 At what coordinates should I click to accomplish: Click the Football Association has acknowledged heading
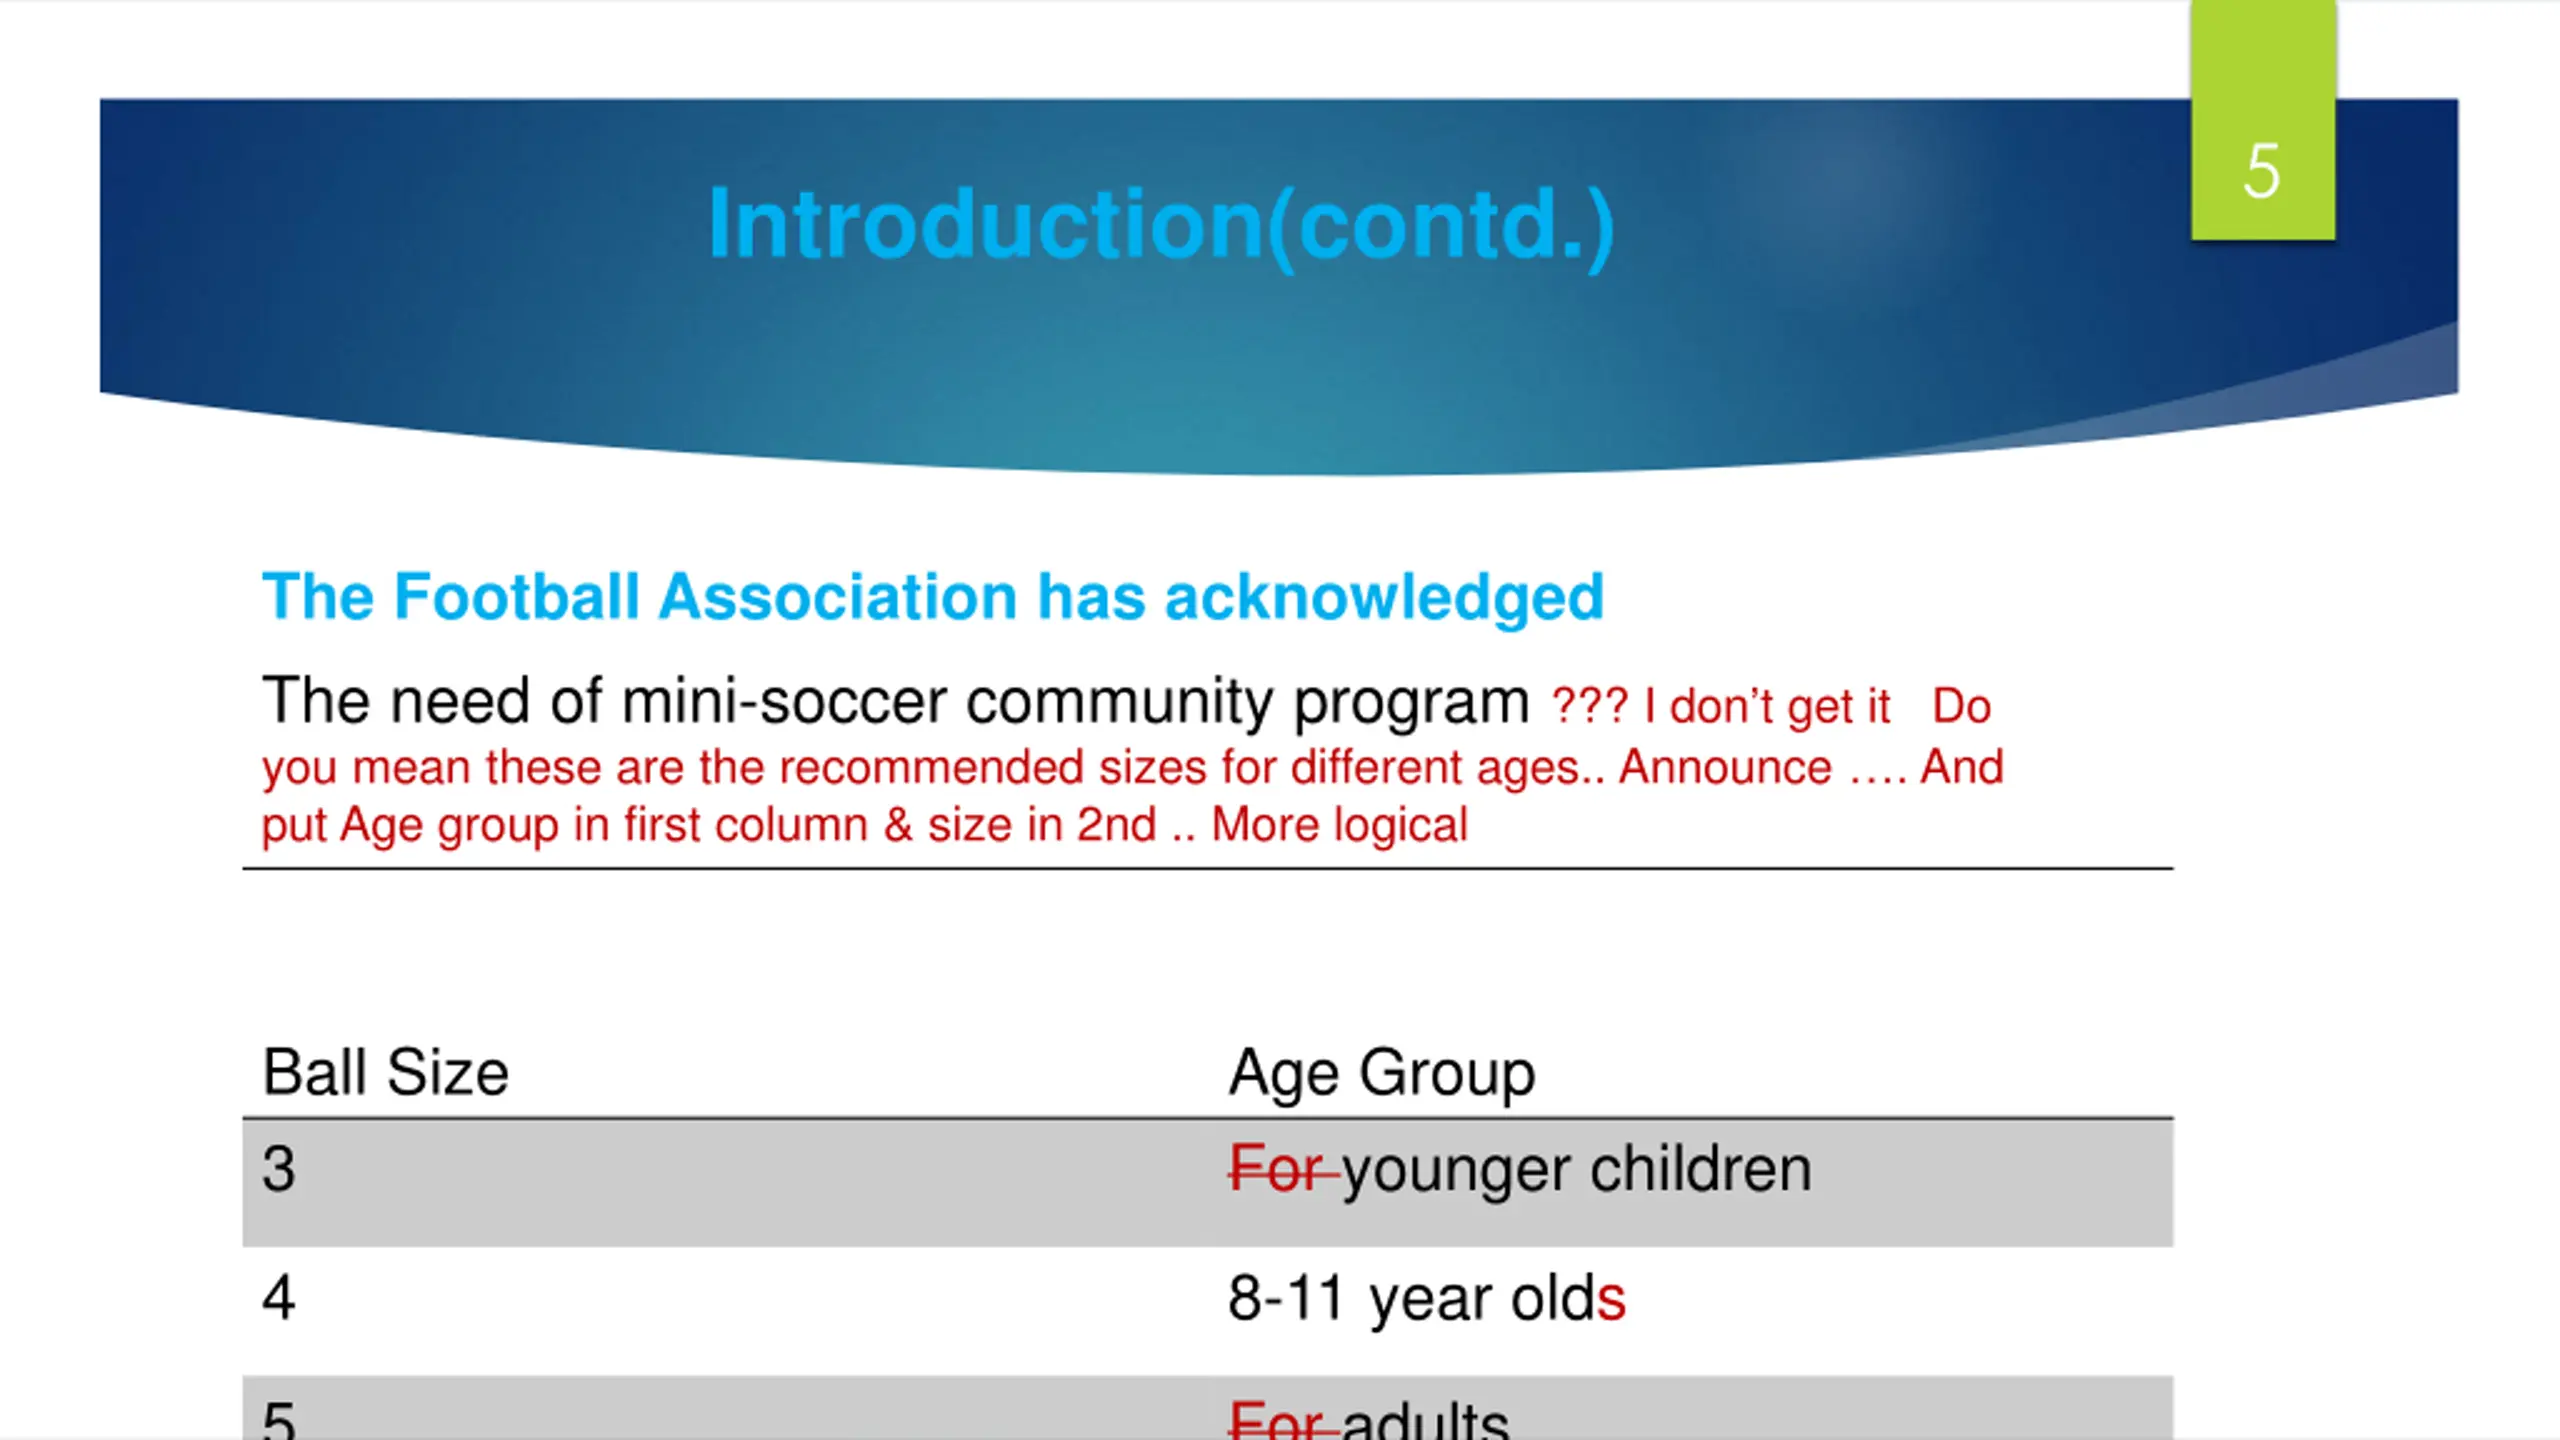tap(932, 597)
